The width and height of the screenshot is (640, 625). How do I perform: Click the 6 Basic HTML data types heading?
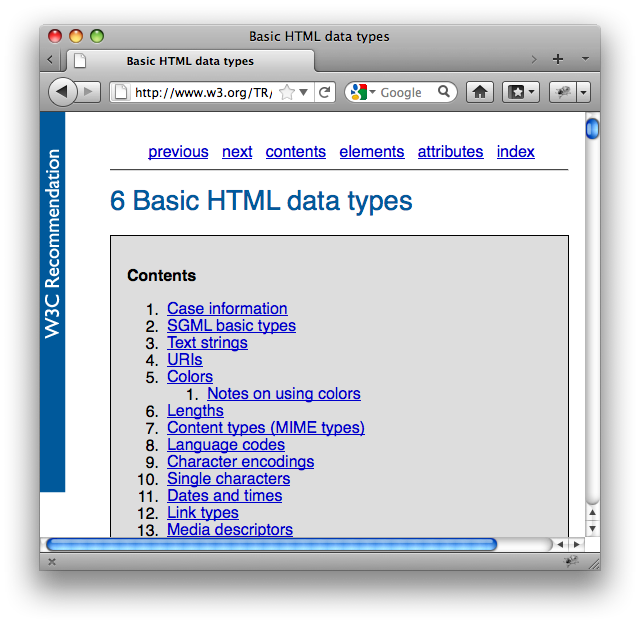pos(261,201)
